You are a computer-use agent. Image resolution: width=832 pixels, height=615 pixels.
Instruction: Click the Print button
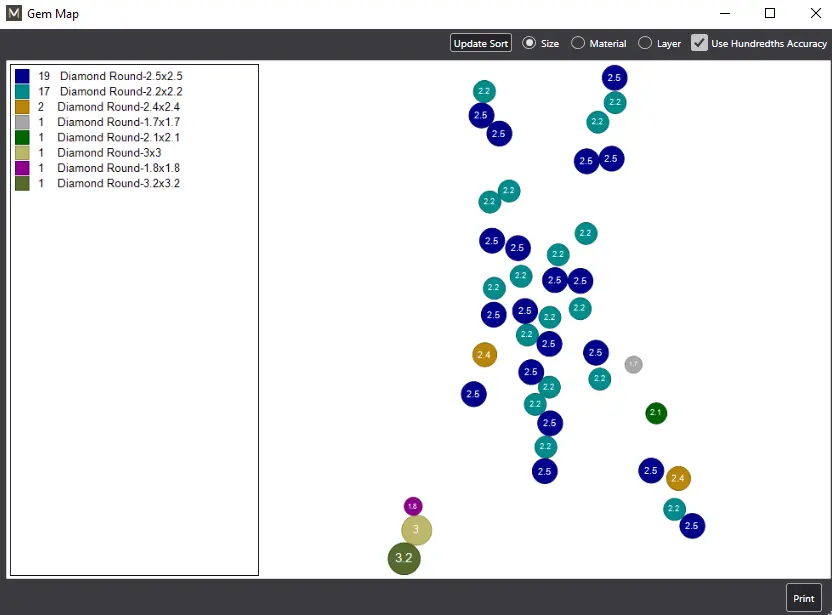pos(803,598)
